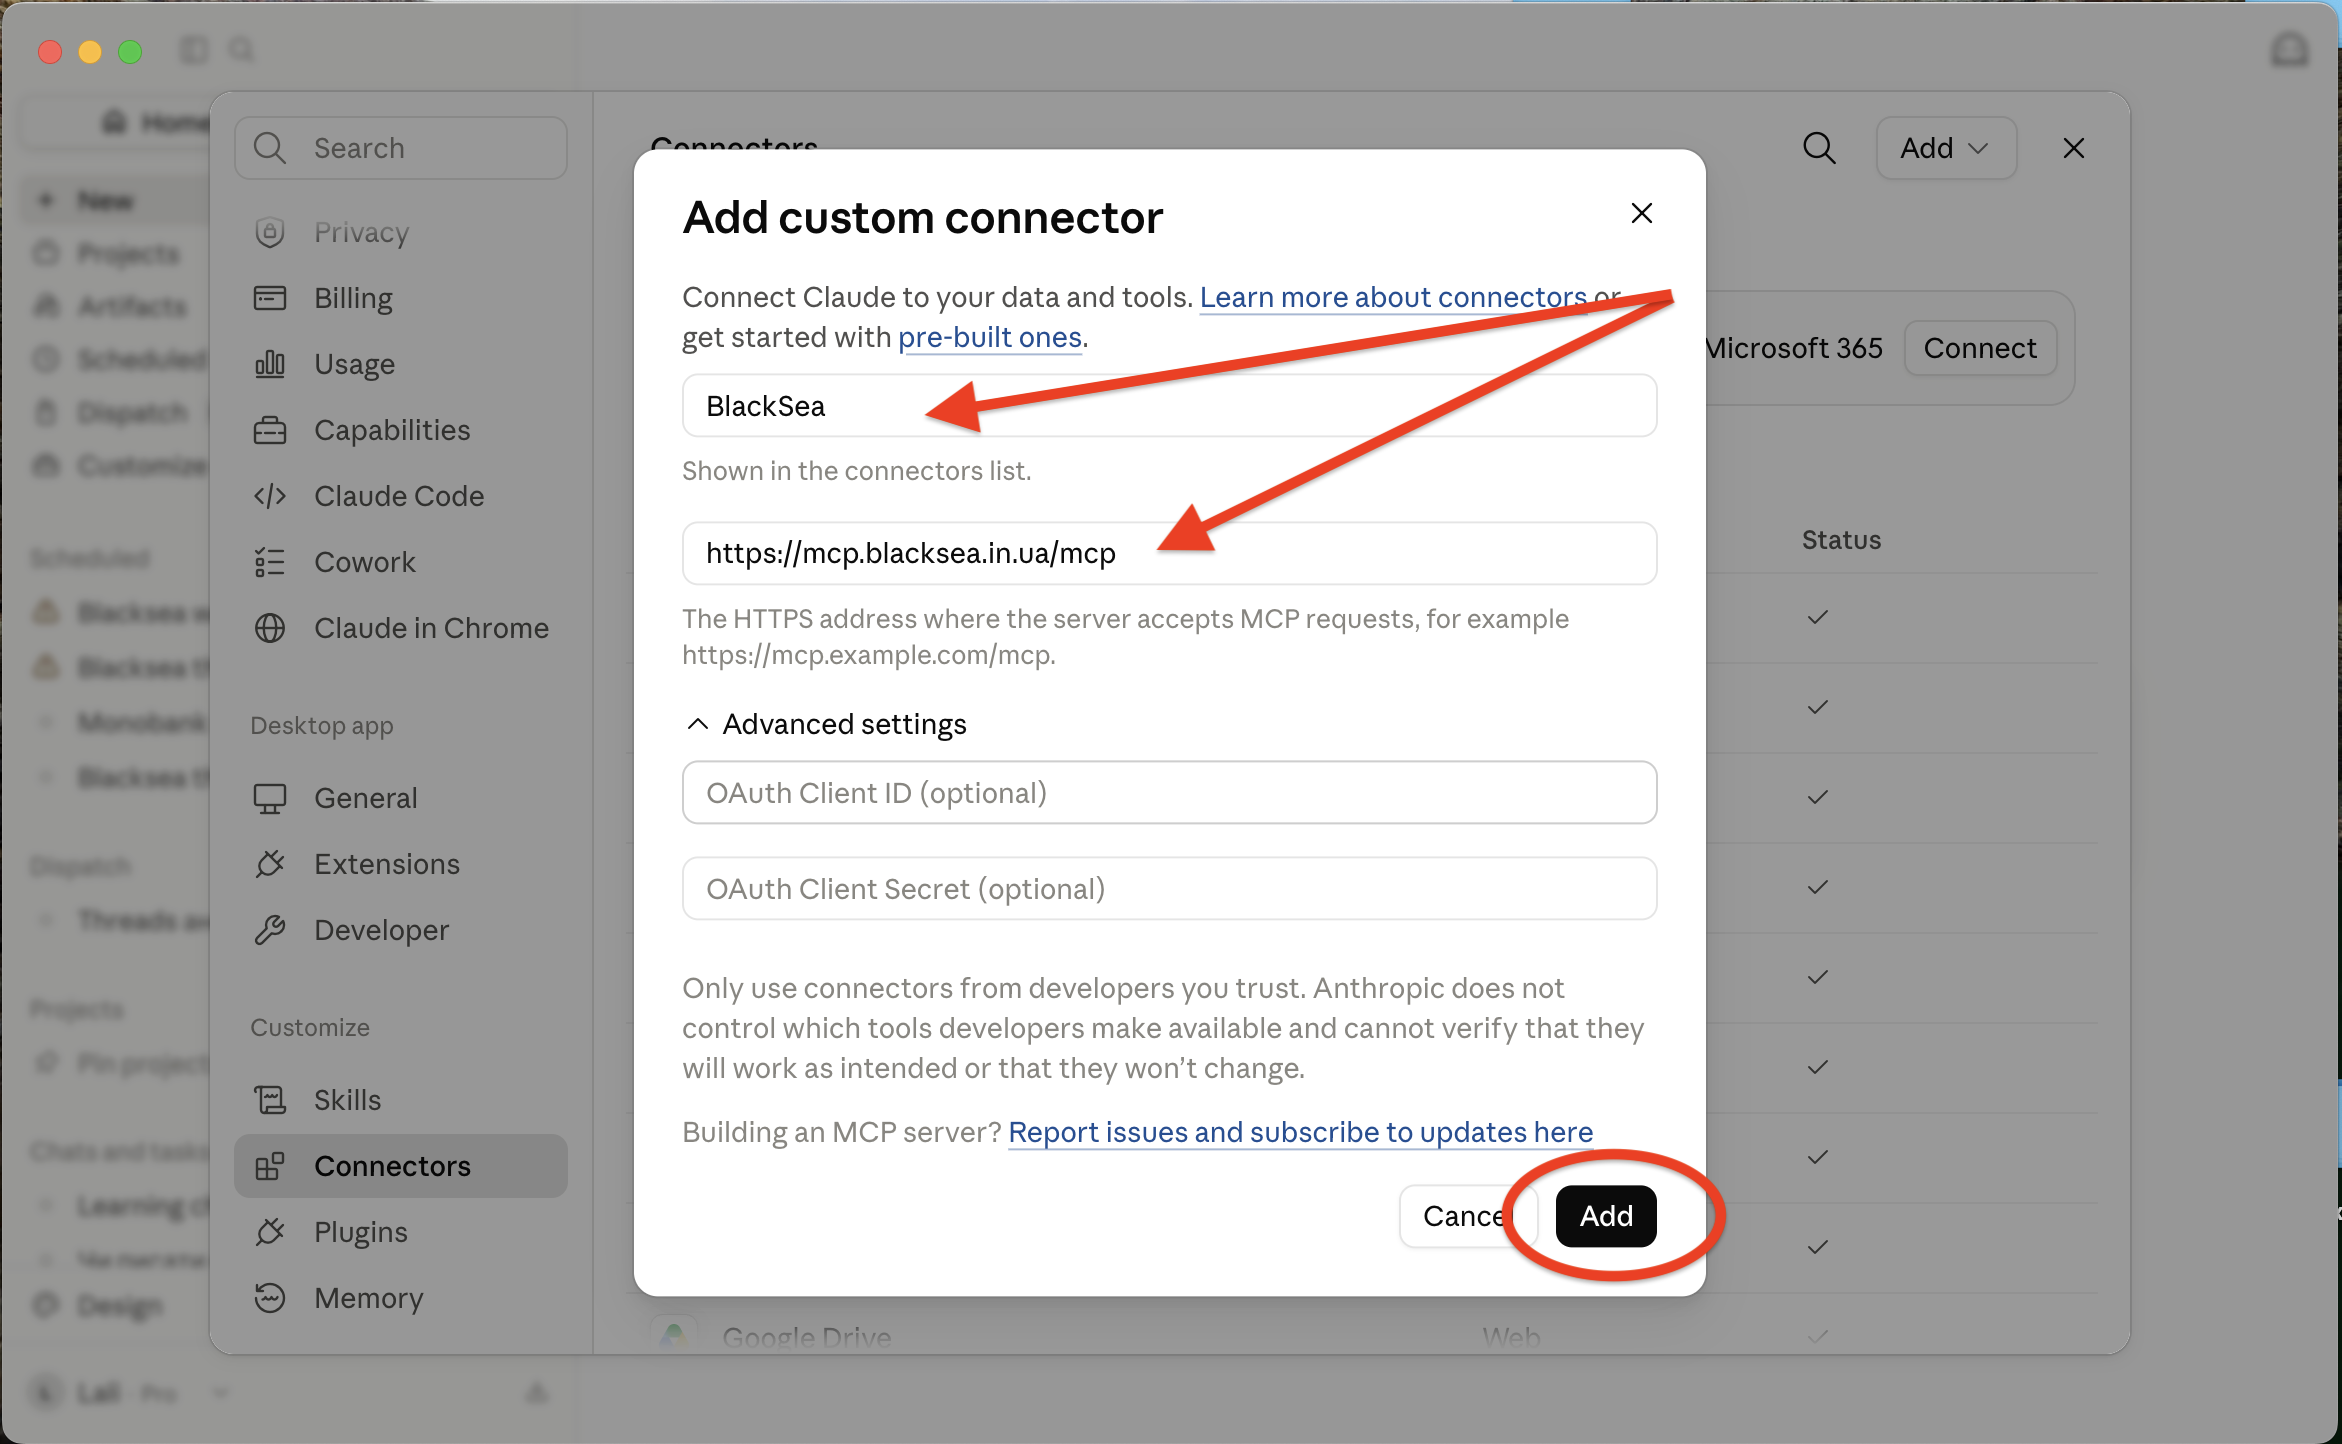Click the Claude Code code-brackets icon

click(270, 496)
